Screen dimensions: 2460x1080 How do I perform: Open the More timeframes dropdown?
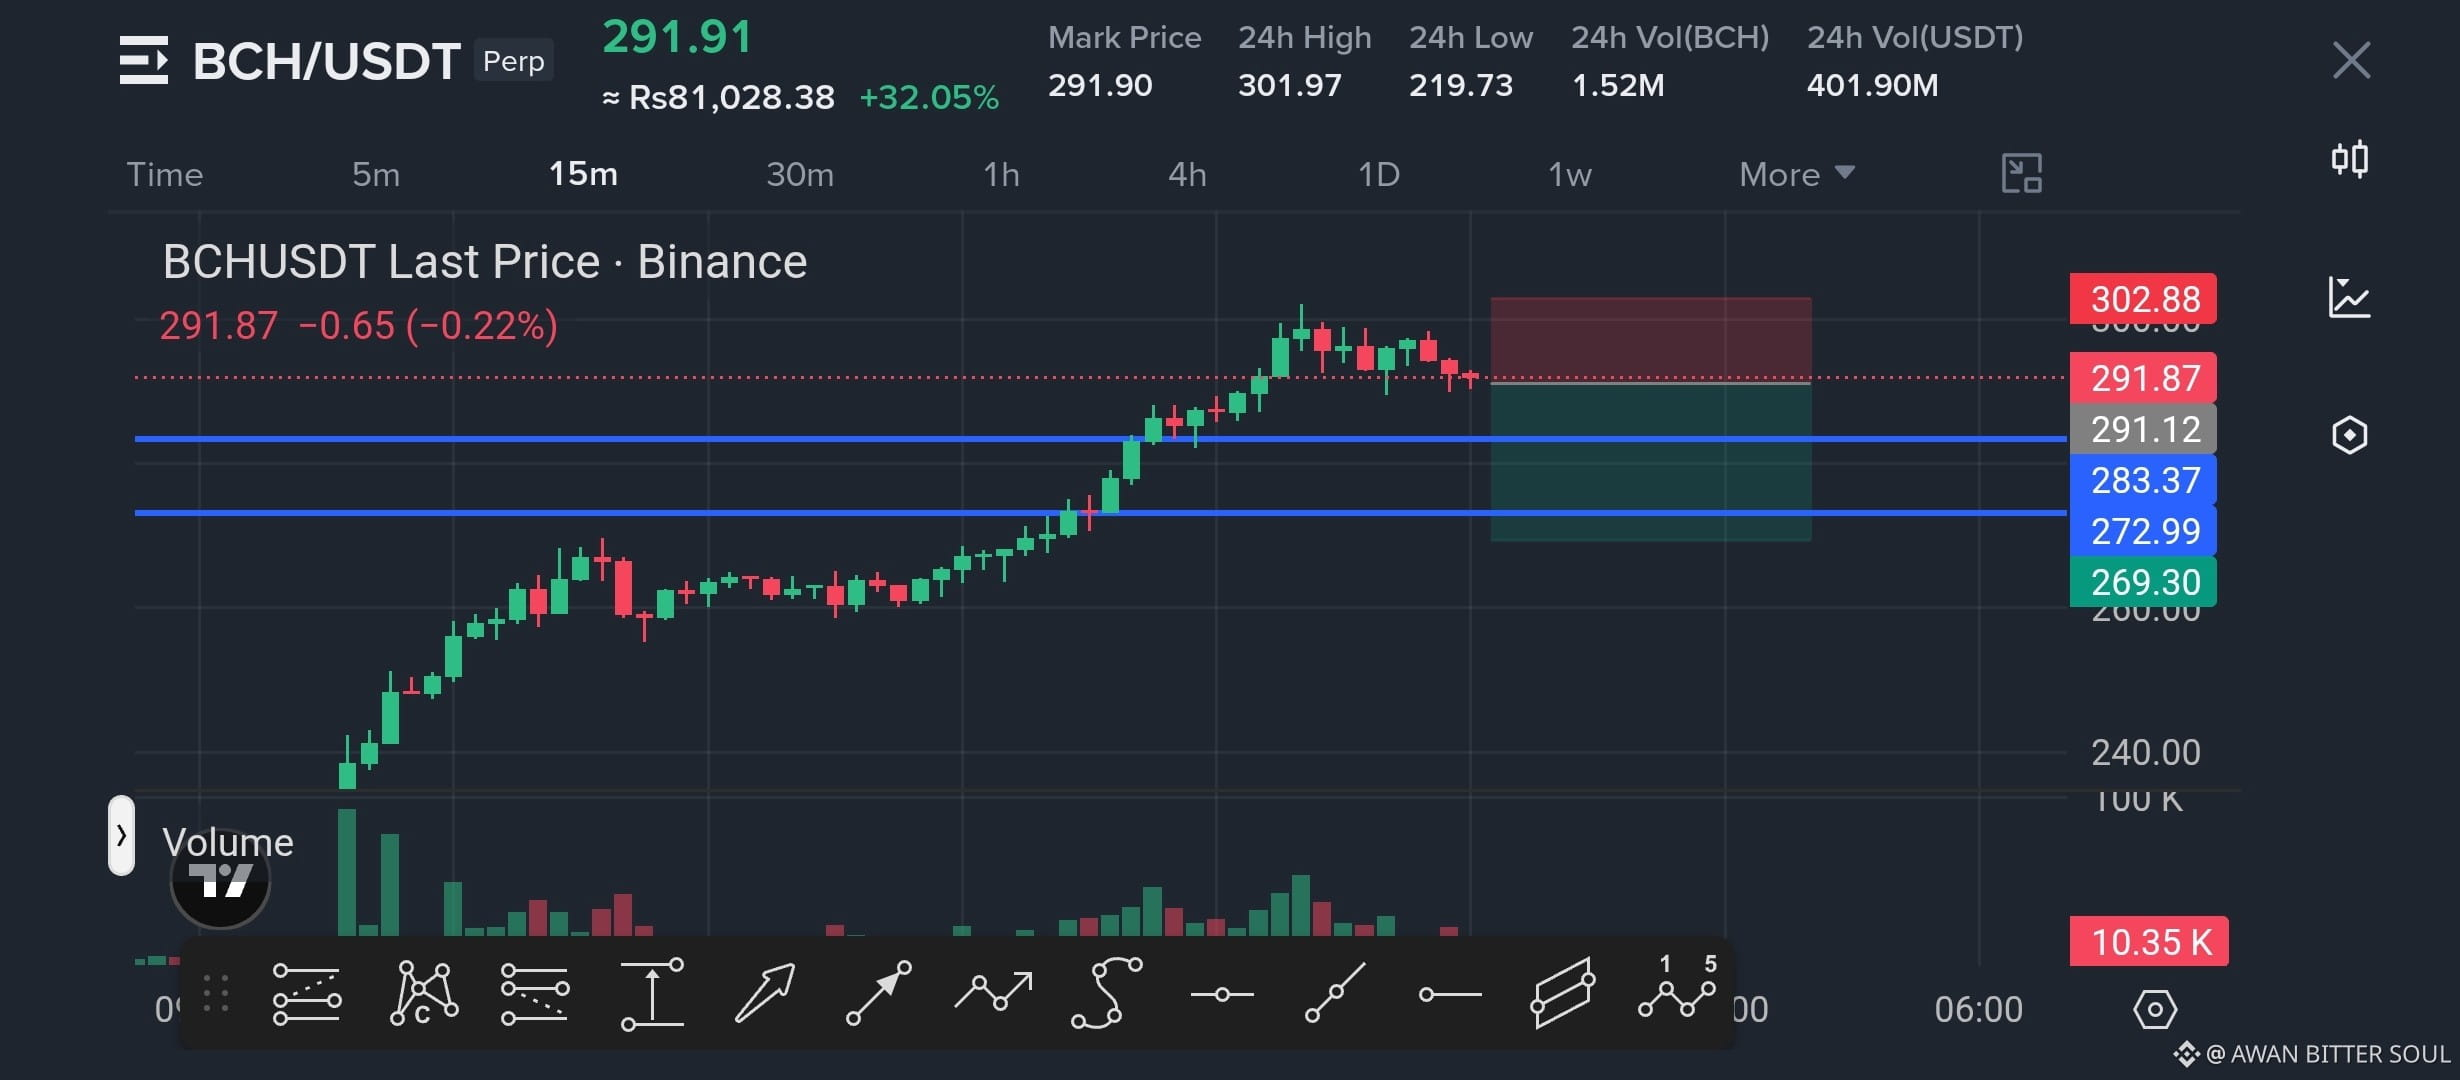click(x=1797, y=174)
